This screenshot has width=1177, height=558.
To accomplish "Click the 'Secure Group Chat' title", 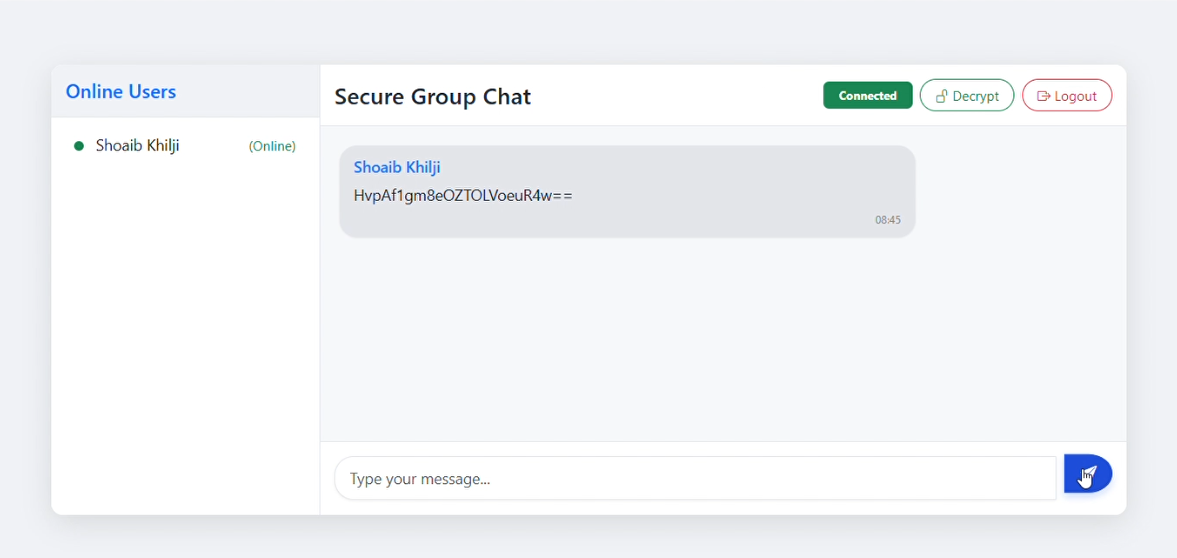I will [432, 96].
